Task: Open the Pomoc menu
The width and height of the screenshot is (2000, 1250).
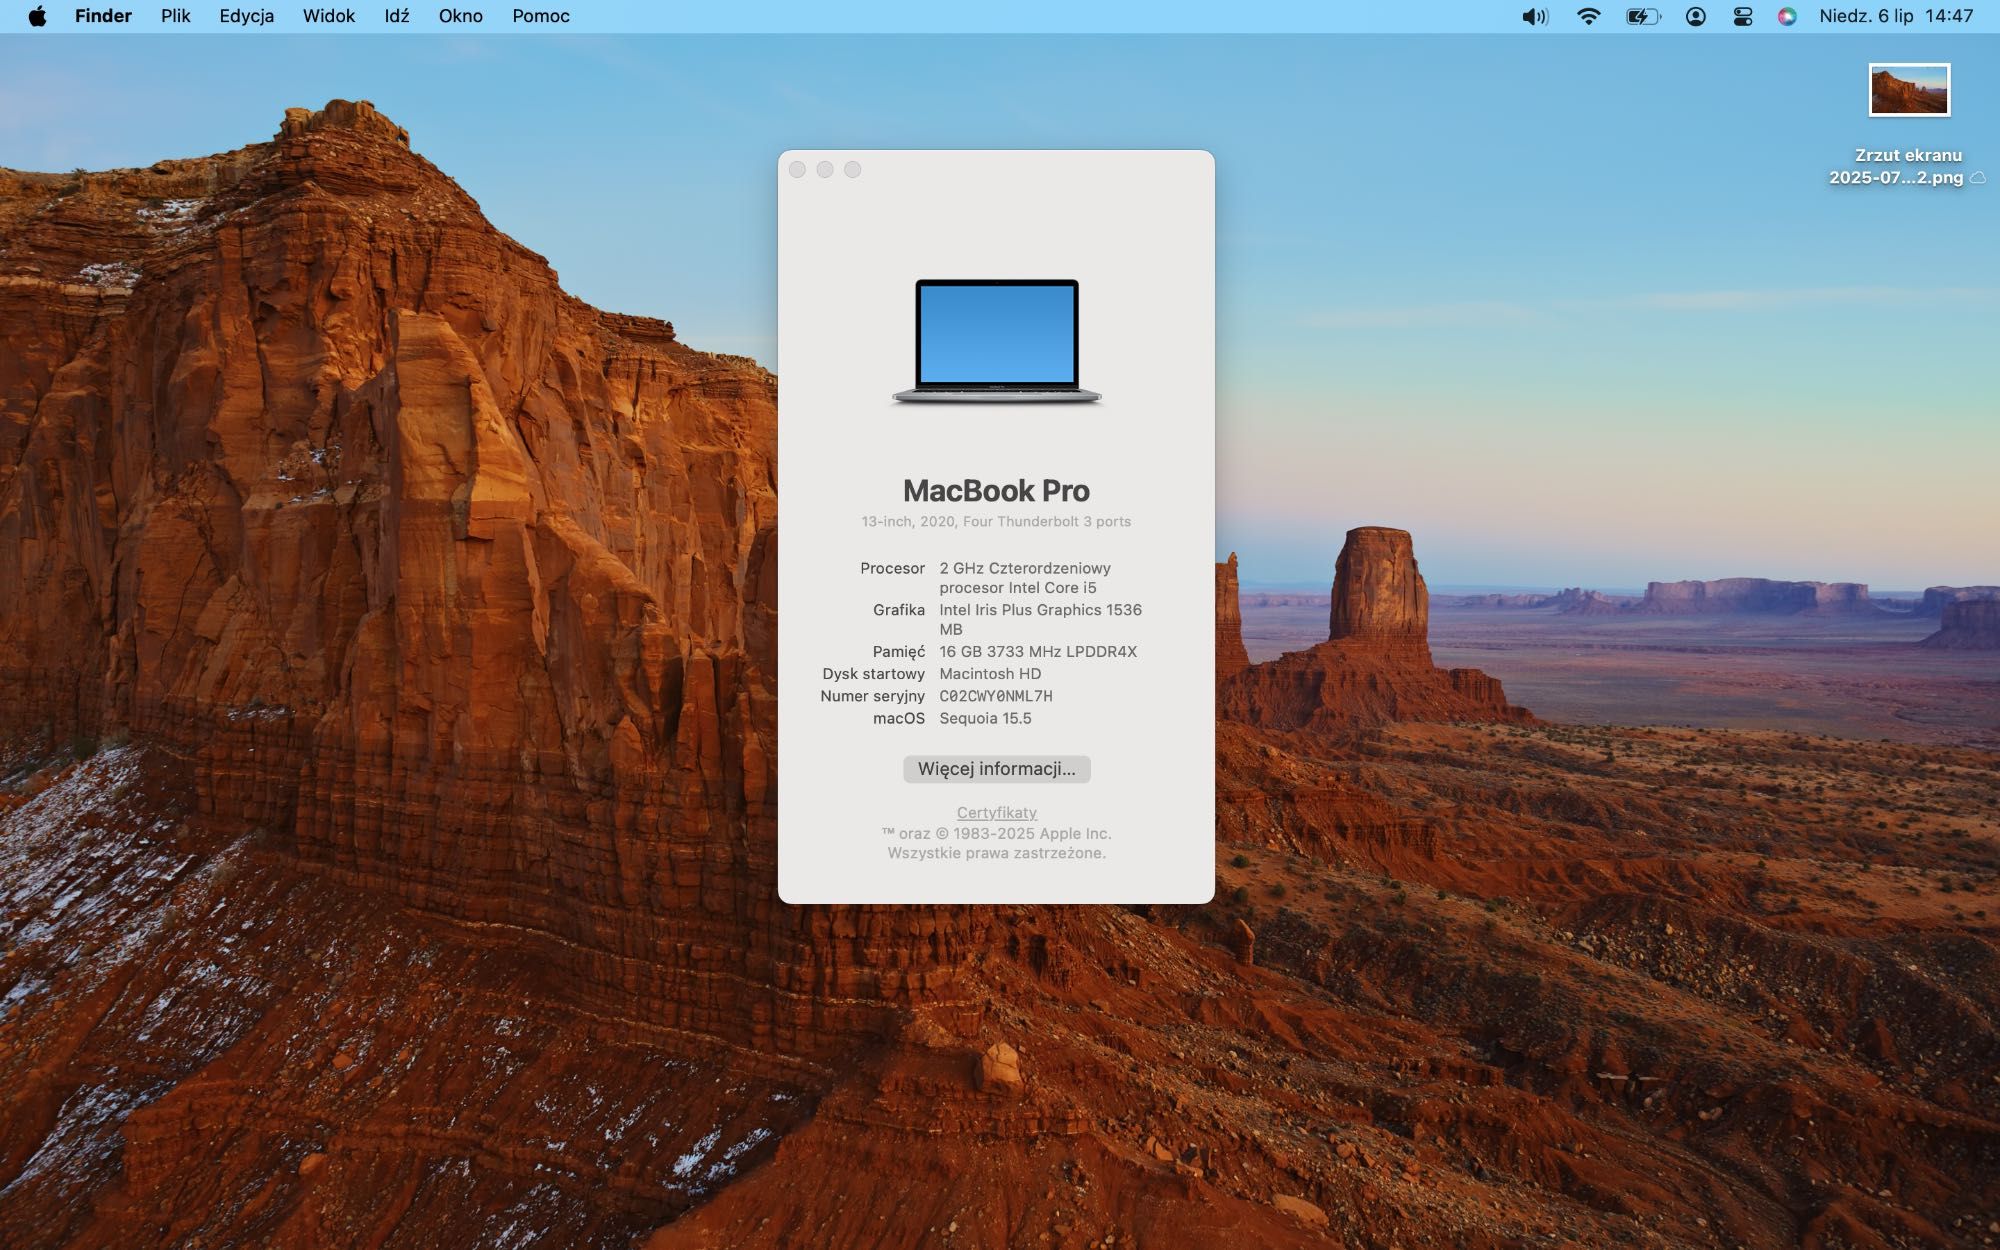Action: click(541, 16)
